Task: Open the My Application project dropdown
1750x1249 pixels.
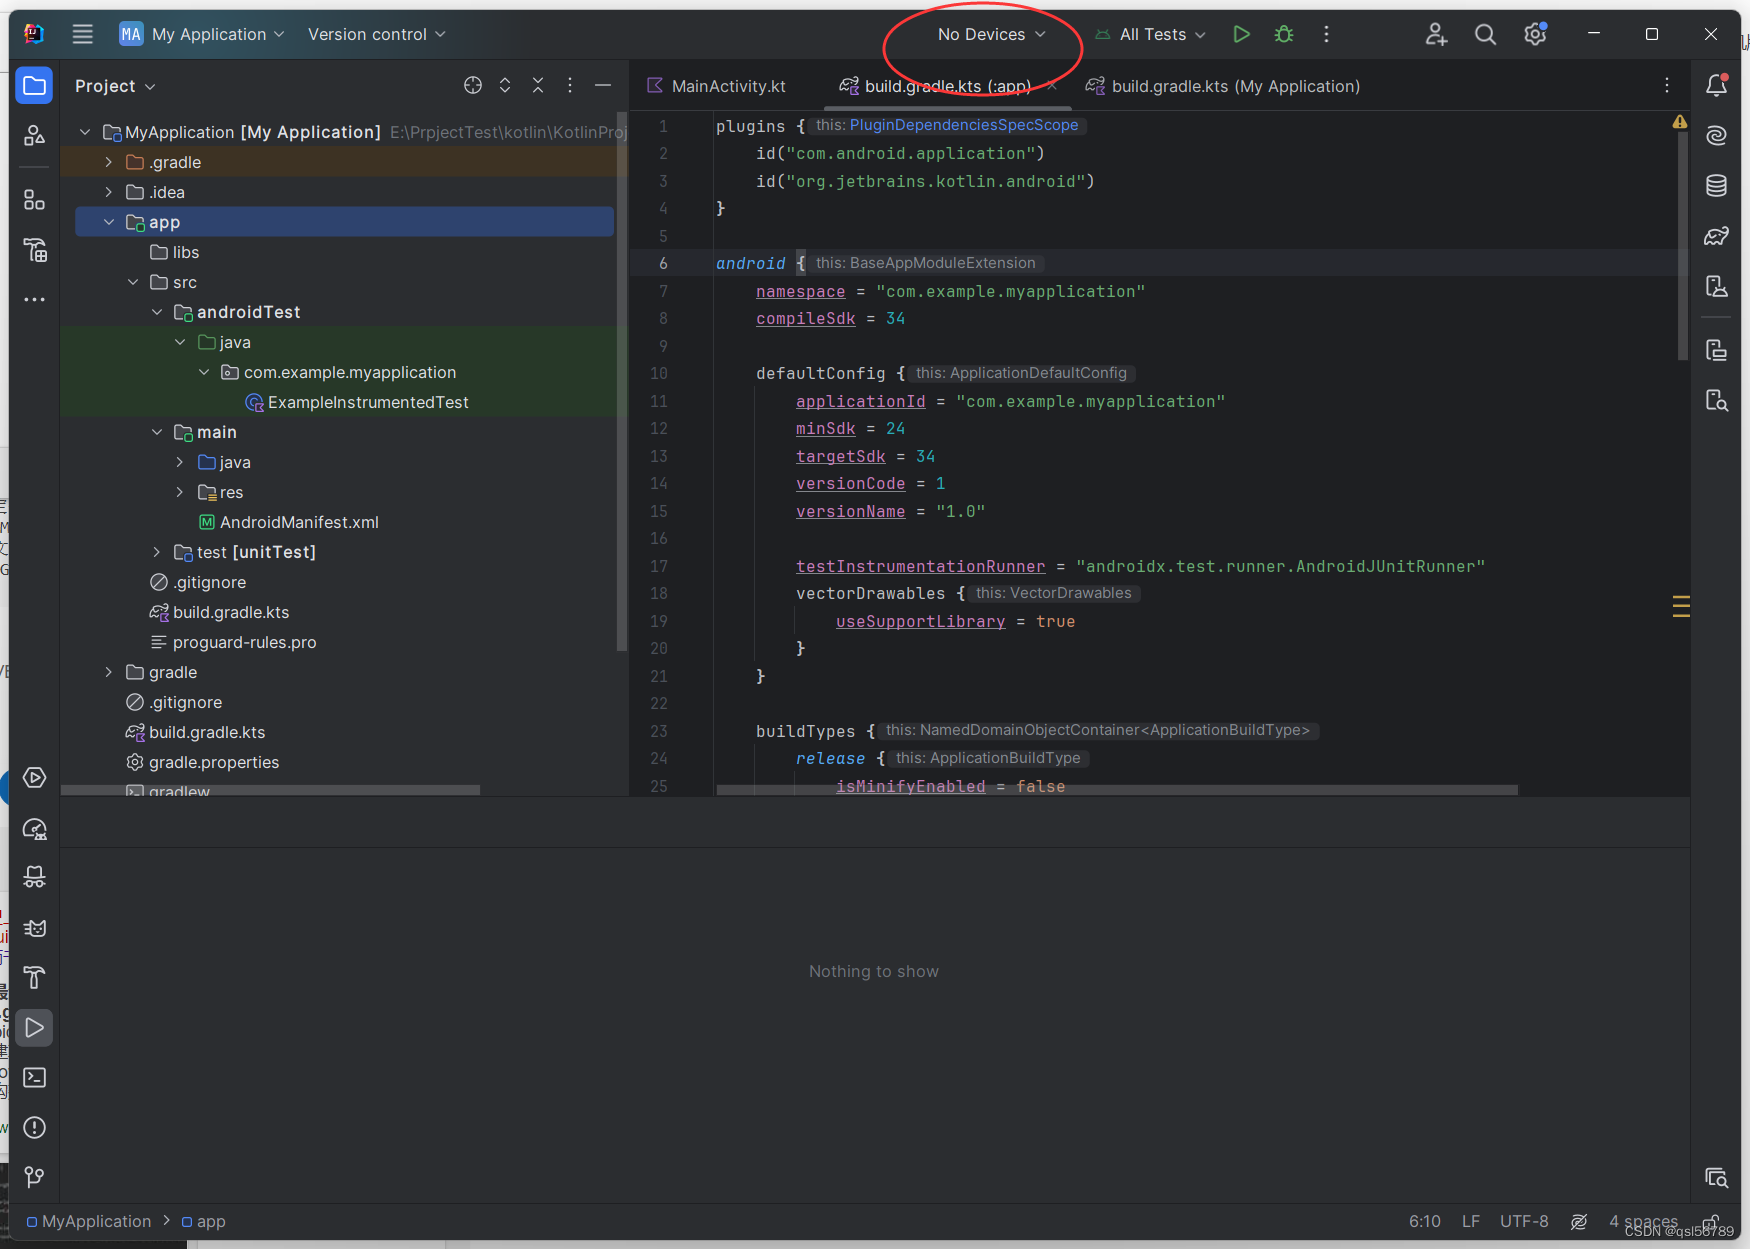Action: click(x=202, y=34)
